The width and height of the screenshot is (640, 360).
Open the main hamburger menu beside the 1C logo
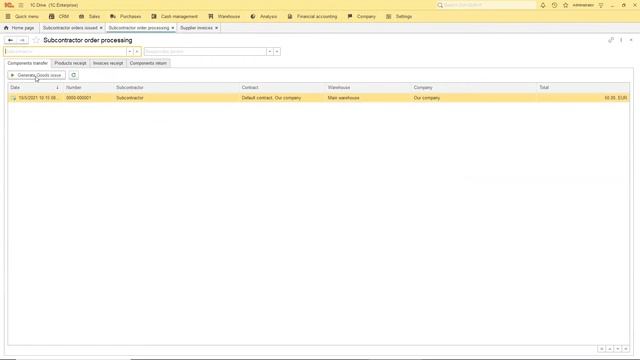(x=21, y=5)
